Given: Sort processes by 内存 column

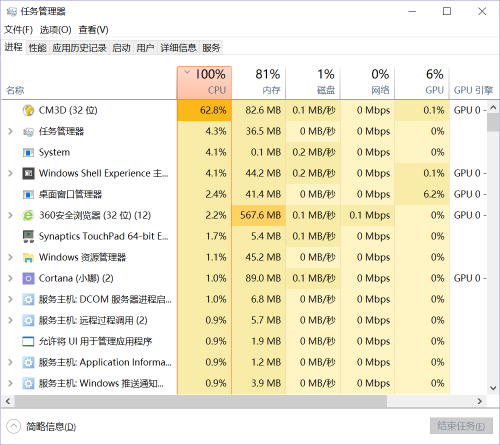Looking at the screenshot, I should point(259,83).
